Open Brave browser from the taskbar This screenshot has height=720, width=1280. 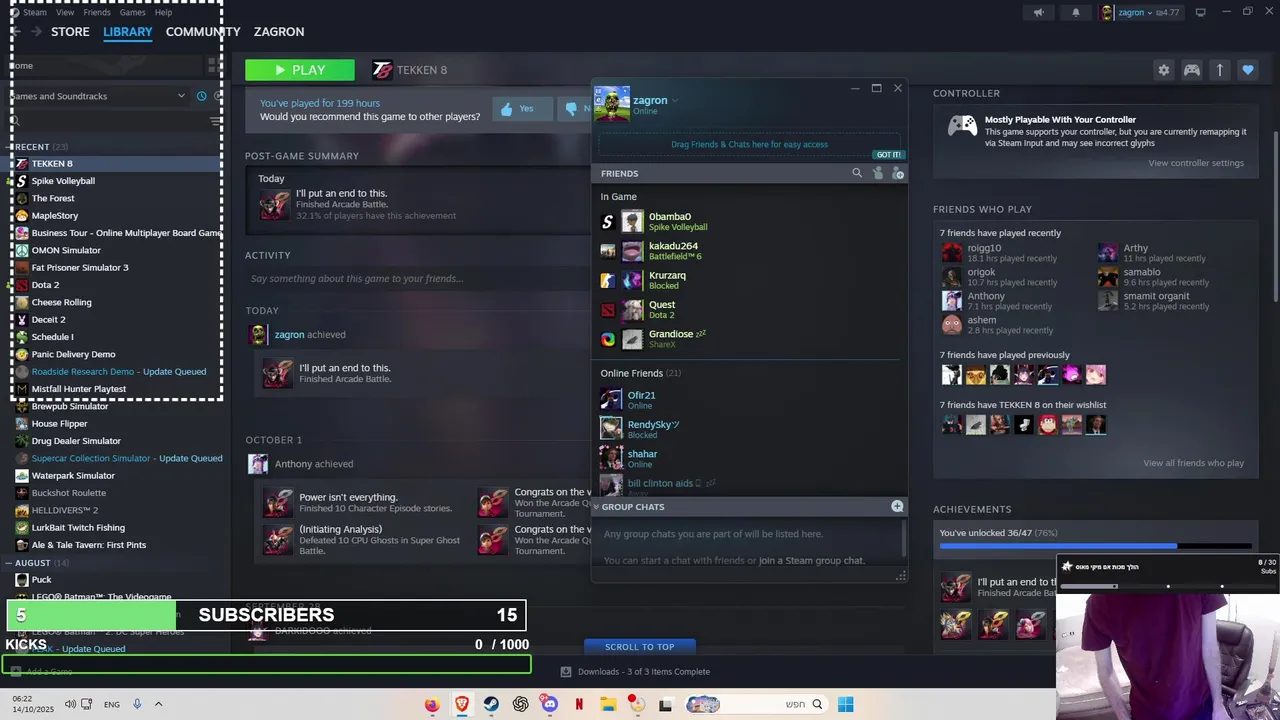click(x=462, y=704)
